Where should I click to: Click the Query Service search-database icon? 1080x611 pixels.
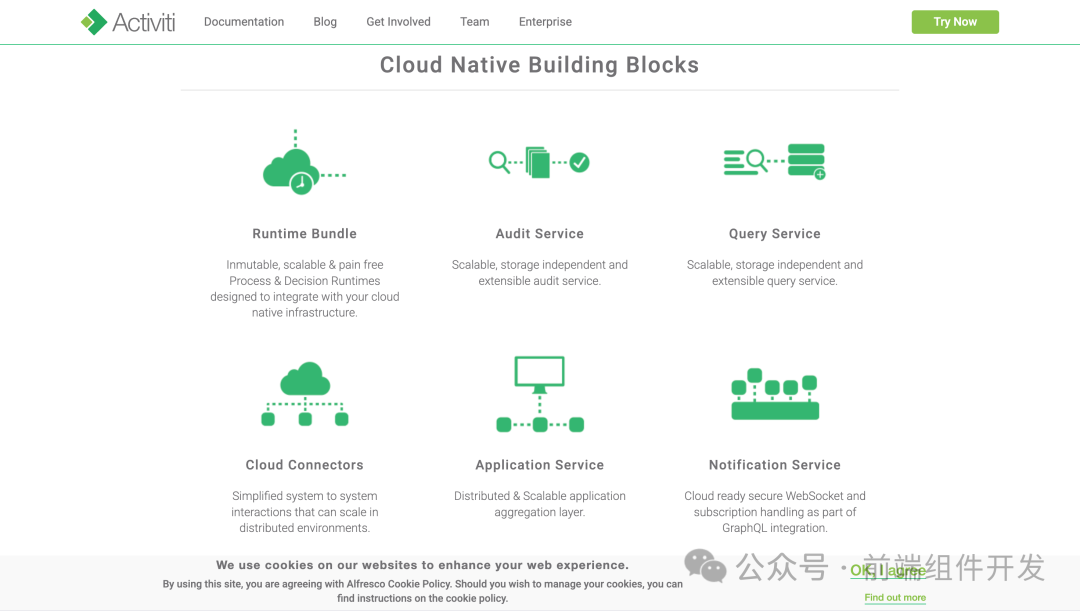tap(774, 162)
